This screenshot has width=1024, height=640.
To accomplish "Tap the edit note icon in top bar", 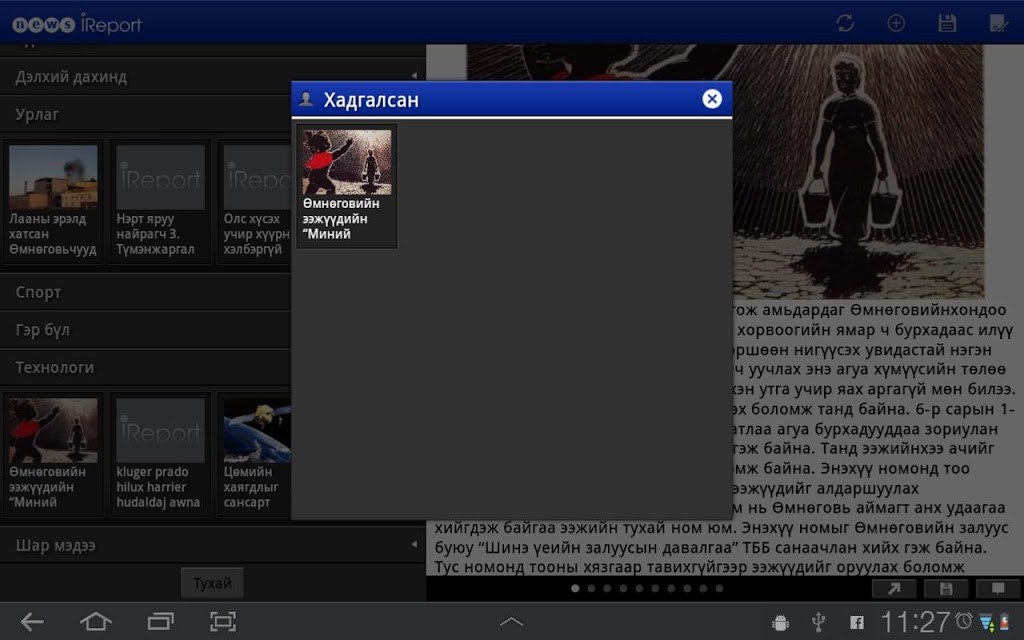I will point(999,24).
